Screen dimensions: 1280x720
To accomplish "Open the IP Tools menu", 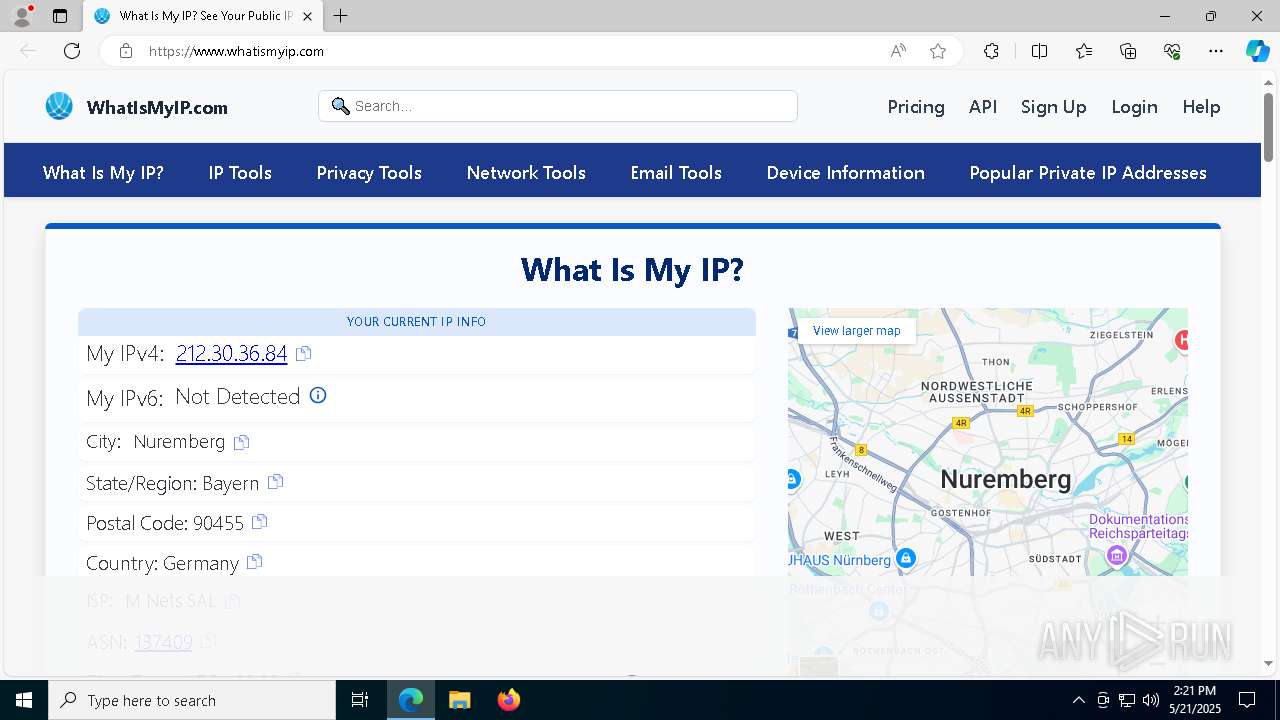I will pyautogui.click(x=240, y=173).
